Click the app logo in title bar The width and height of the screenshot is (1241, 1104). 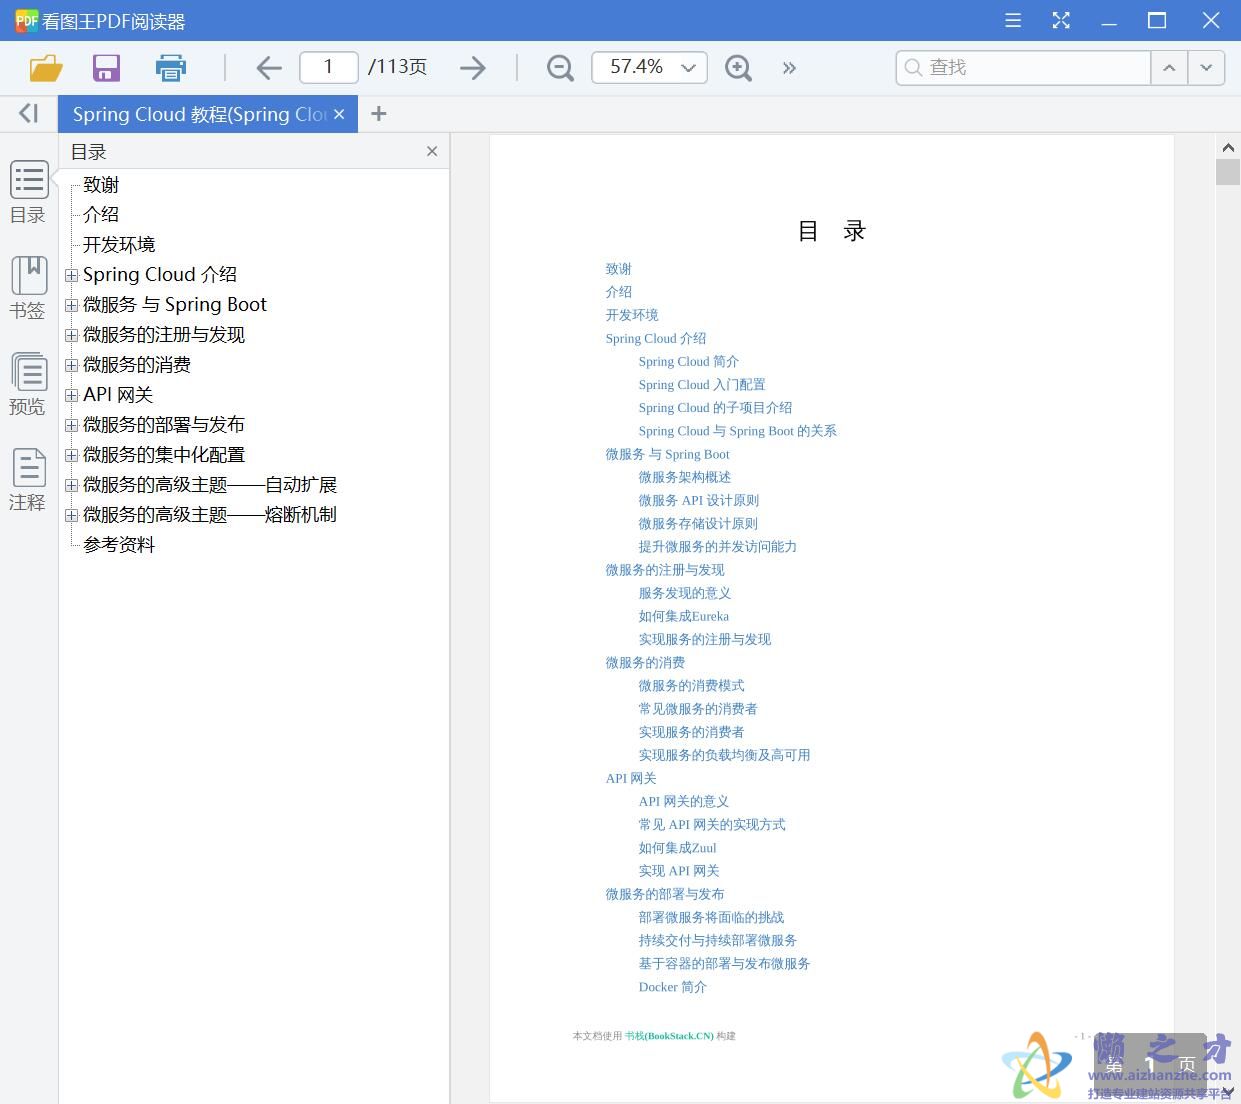26,21
